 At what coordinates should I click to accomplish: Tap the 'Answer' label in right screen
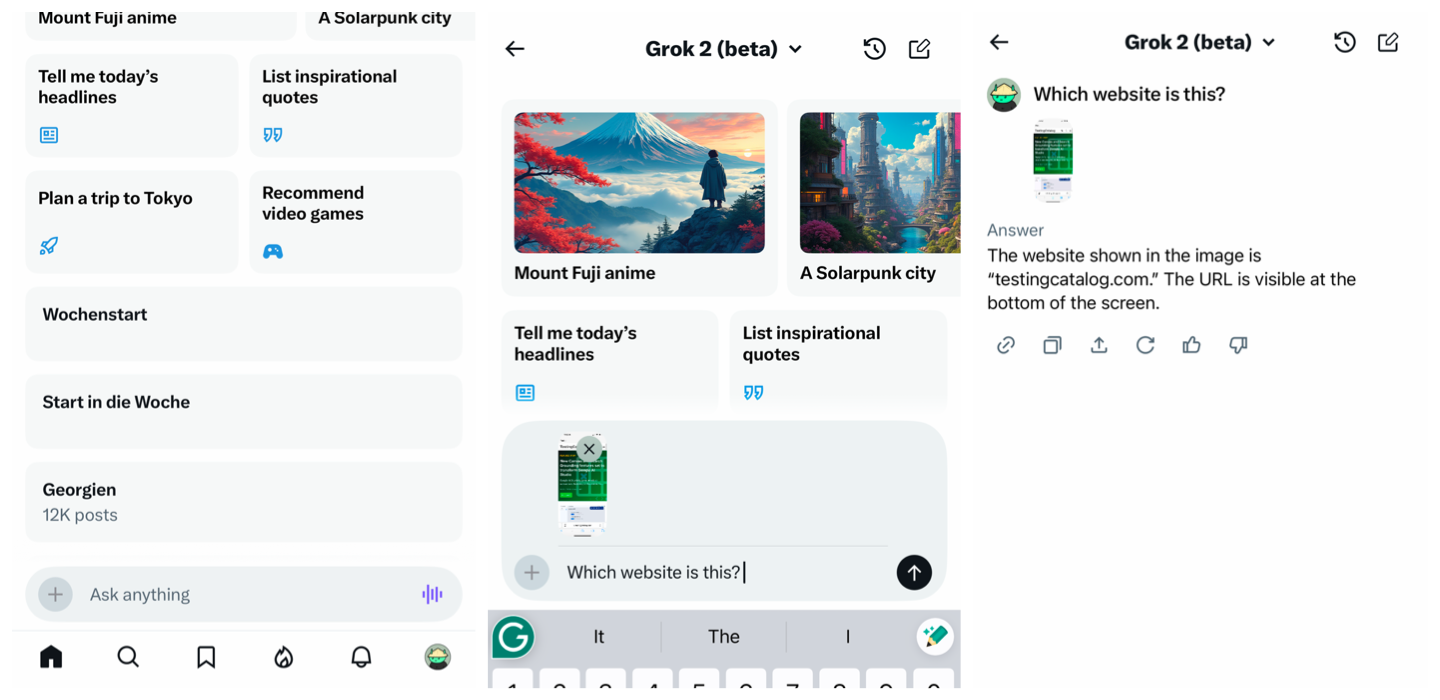[1015, 230]
